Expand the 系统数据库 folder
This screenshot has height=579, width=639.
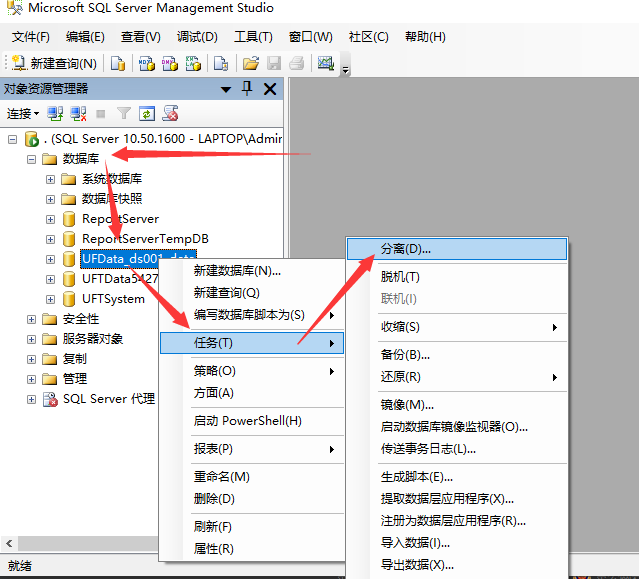tap(50, 179)
